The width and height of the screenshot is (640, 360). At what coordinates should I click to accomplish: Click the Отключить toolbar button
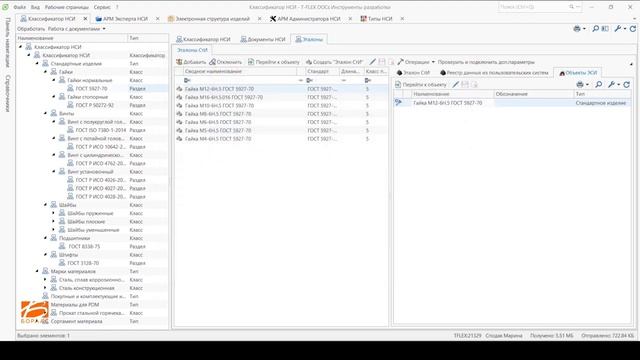point(226,62)
